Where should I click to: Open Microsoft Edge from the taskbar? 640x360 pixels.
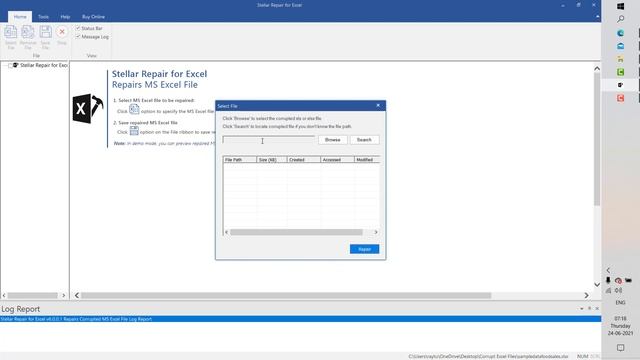620,33
